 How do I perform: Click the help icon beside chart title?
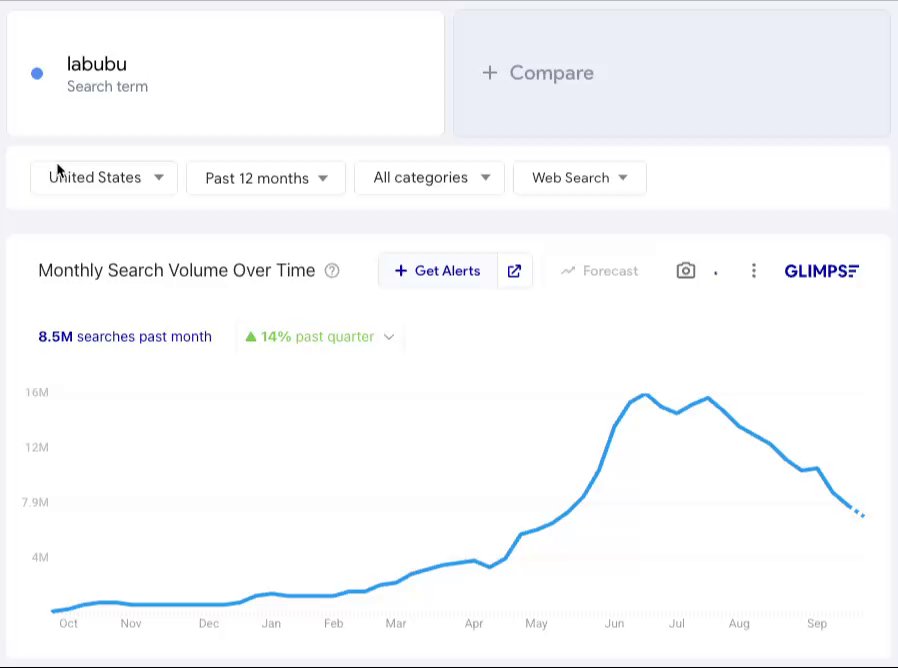coord(333,271)
